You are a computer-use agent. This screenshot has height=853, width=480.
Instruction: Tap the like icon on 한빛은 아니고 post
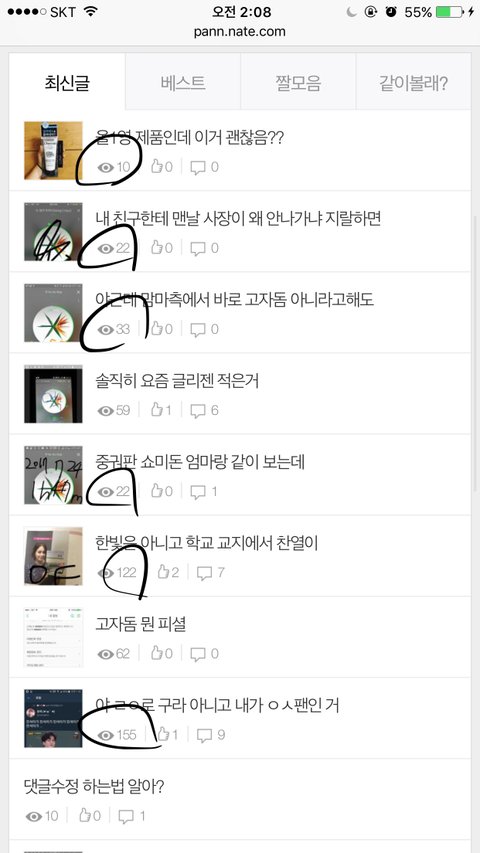click(x=163, y=572)
